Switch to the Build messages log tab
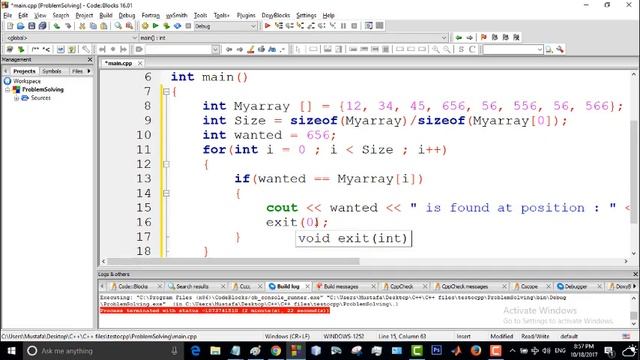This screenshot has width=640, height=360. (341, 287)
